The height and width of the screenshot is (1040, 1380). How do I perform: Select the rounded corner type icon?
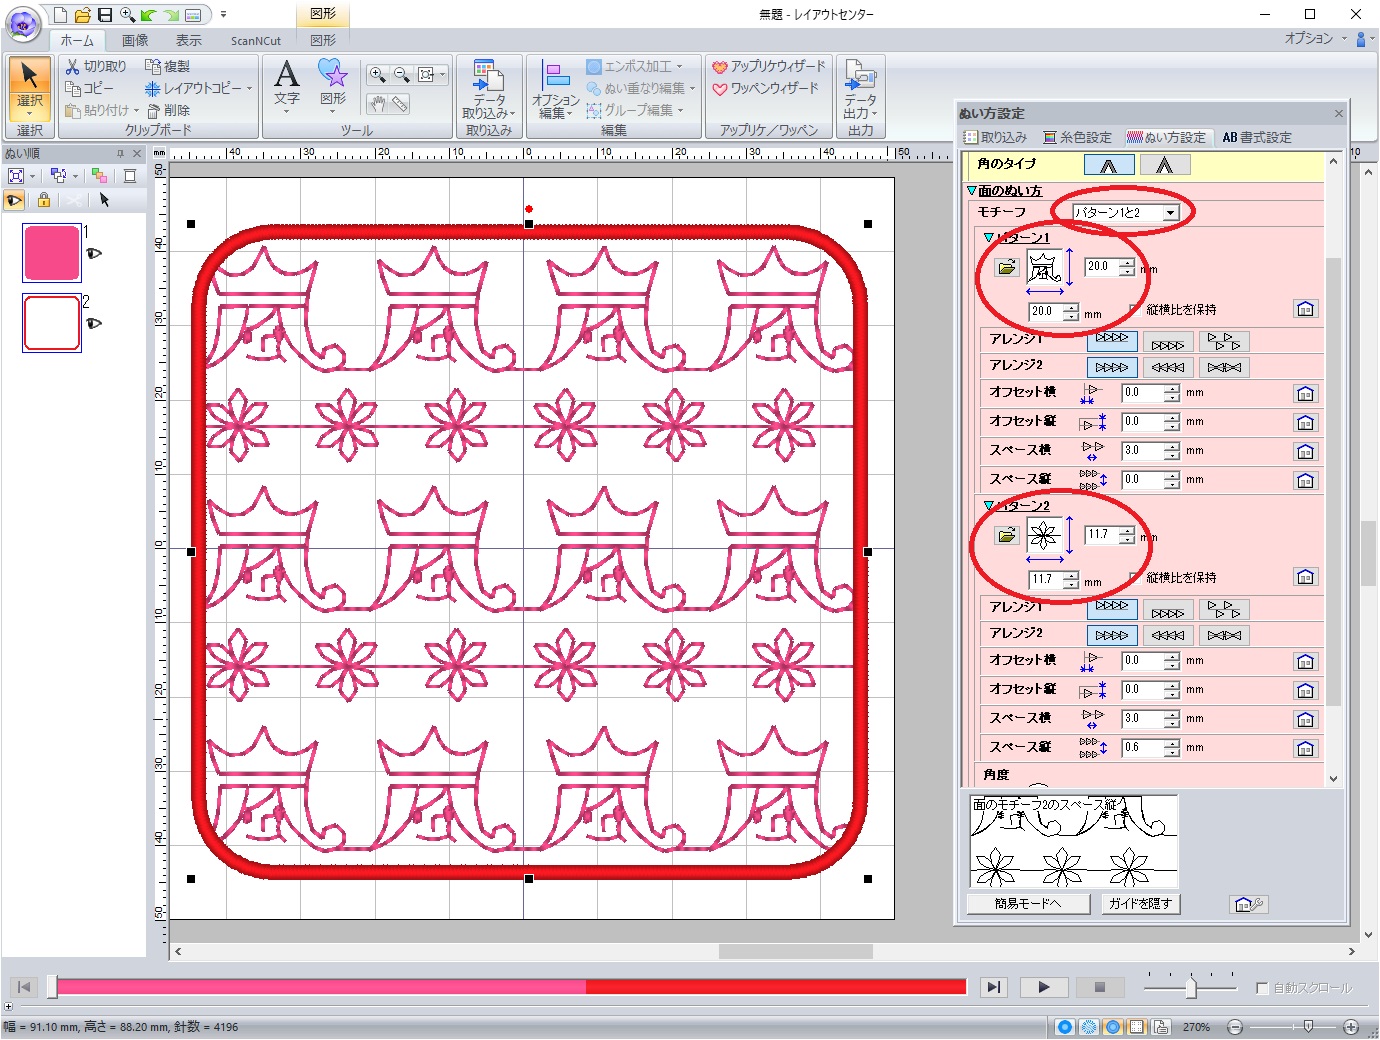1109,165
